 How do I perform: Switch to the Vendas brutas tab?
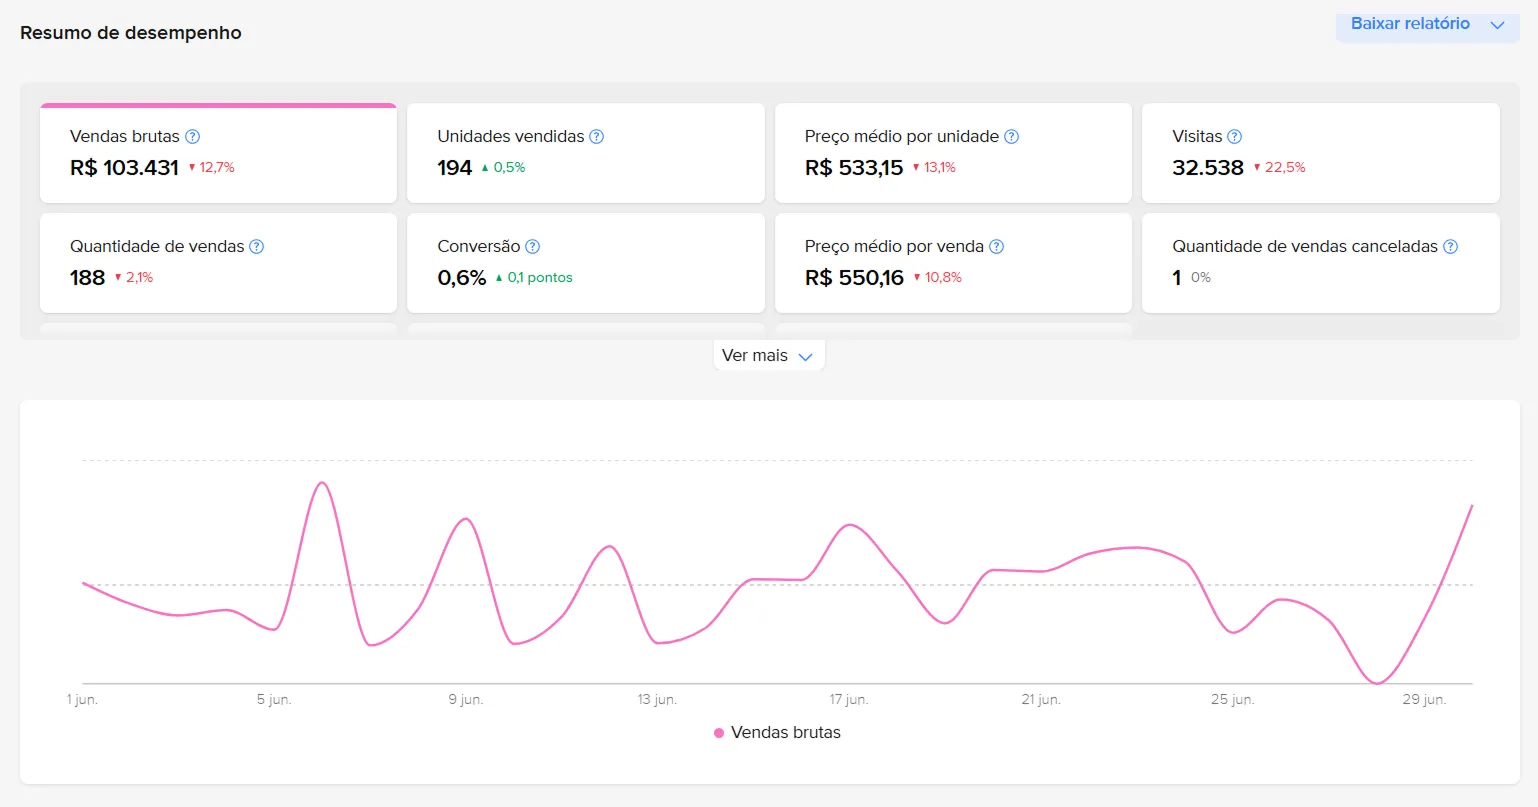pyautogui.click(x=218, y=152)
